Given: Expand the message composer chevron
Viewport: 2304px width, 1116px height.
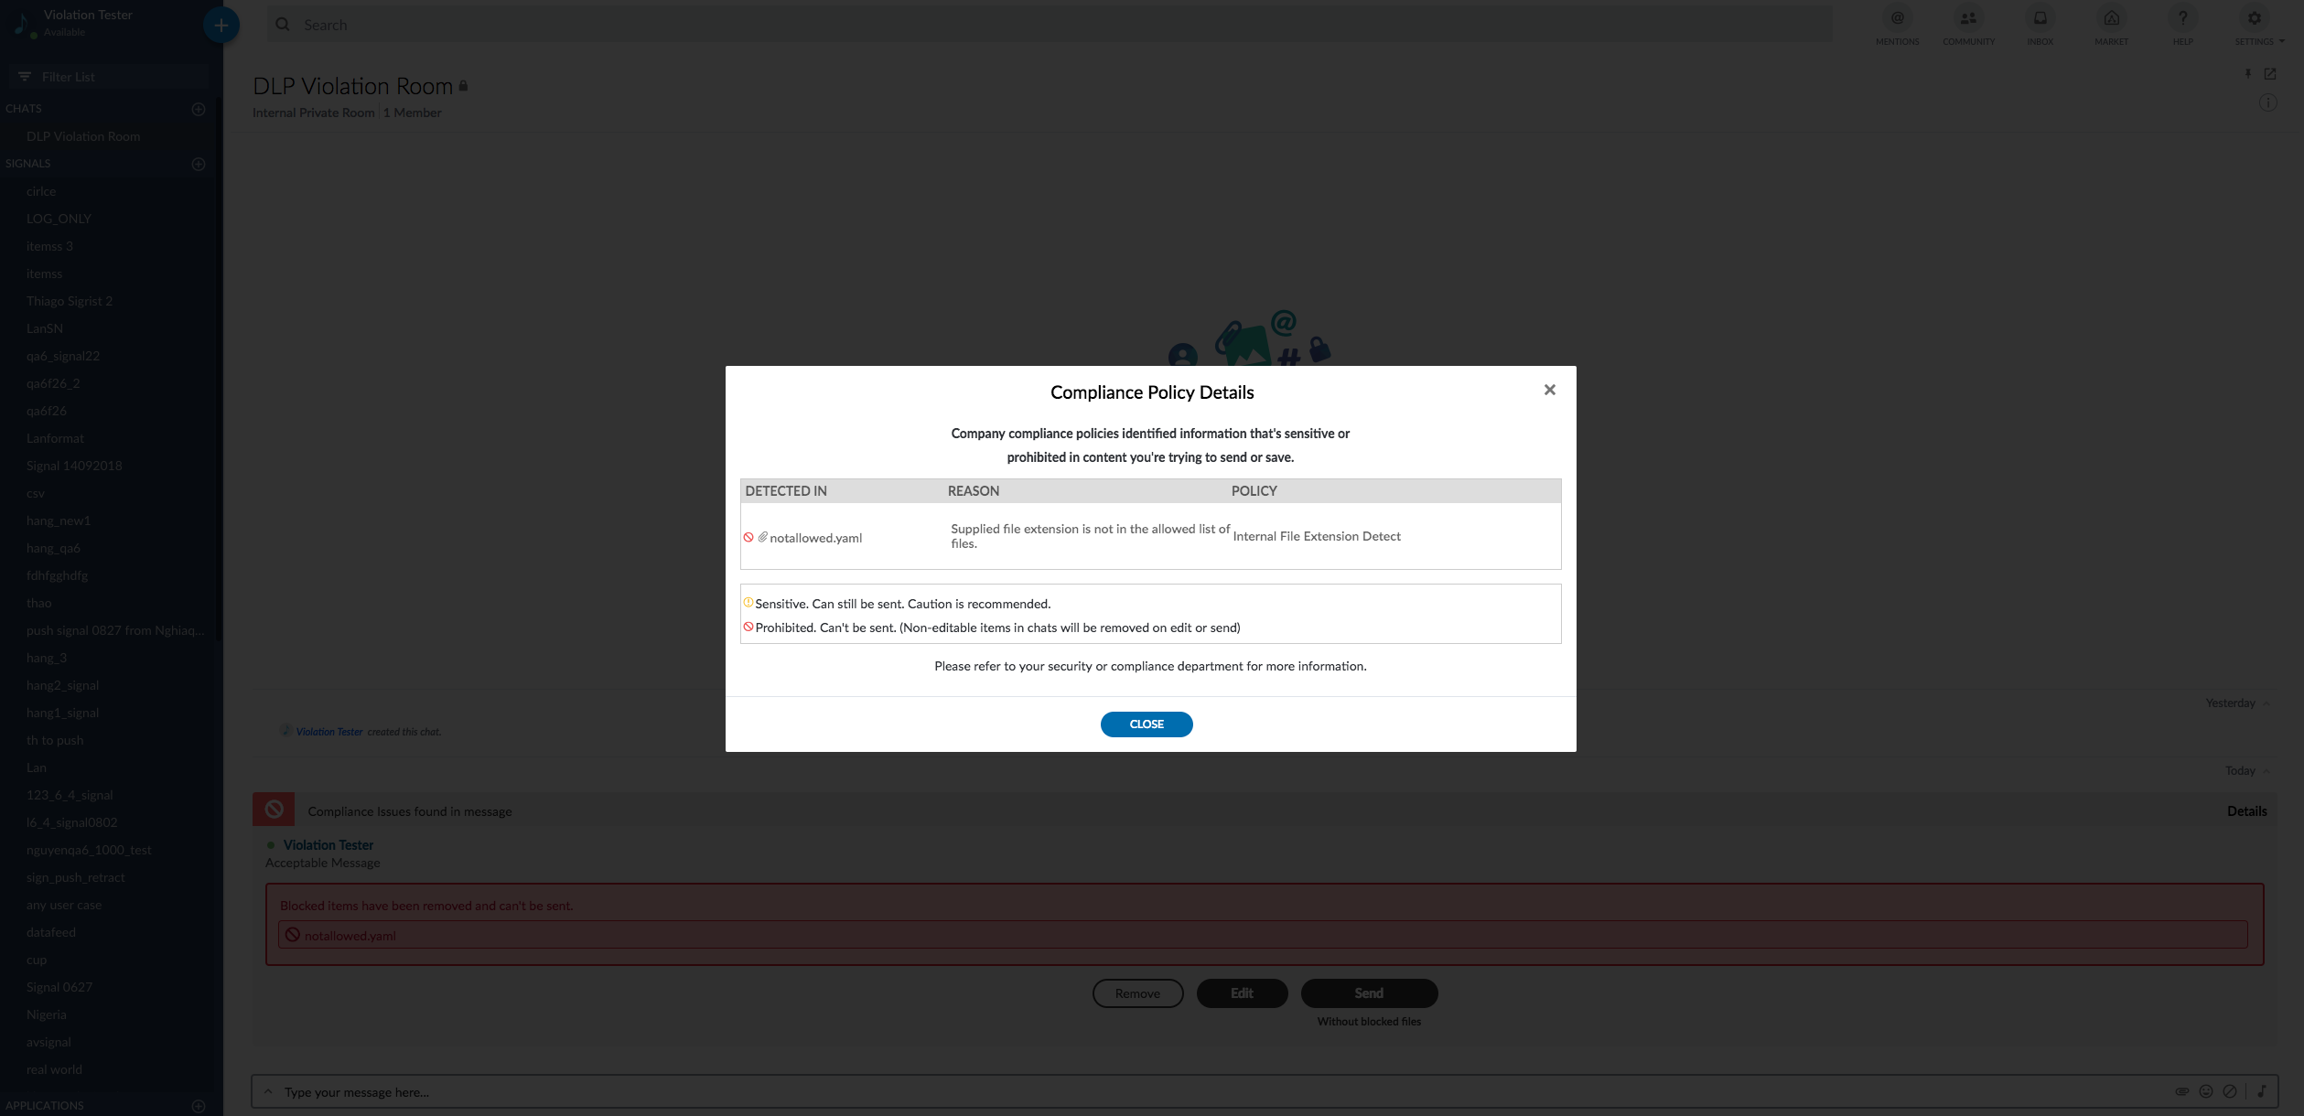Looking at the screenshot, I should [x=268, y=1091].
